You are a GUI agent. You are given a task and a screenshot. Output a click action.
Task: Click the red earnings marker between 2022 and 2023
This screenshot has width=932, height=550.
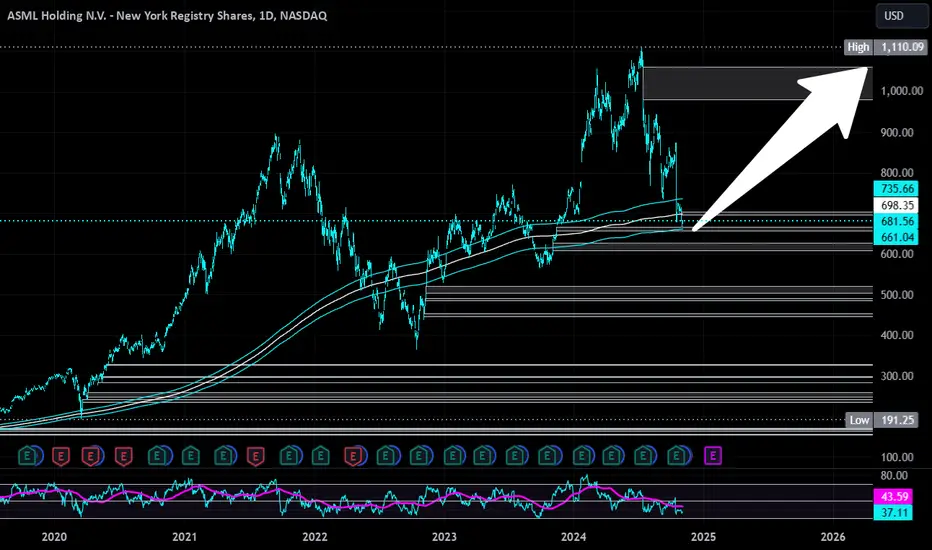click(x=353, y=456)
